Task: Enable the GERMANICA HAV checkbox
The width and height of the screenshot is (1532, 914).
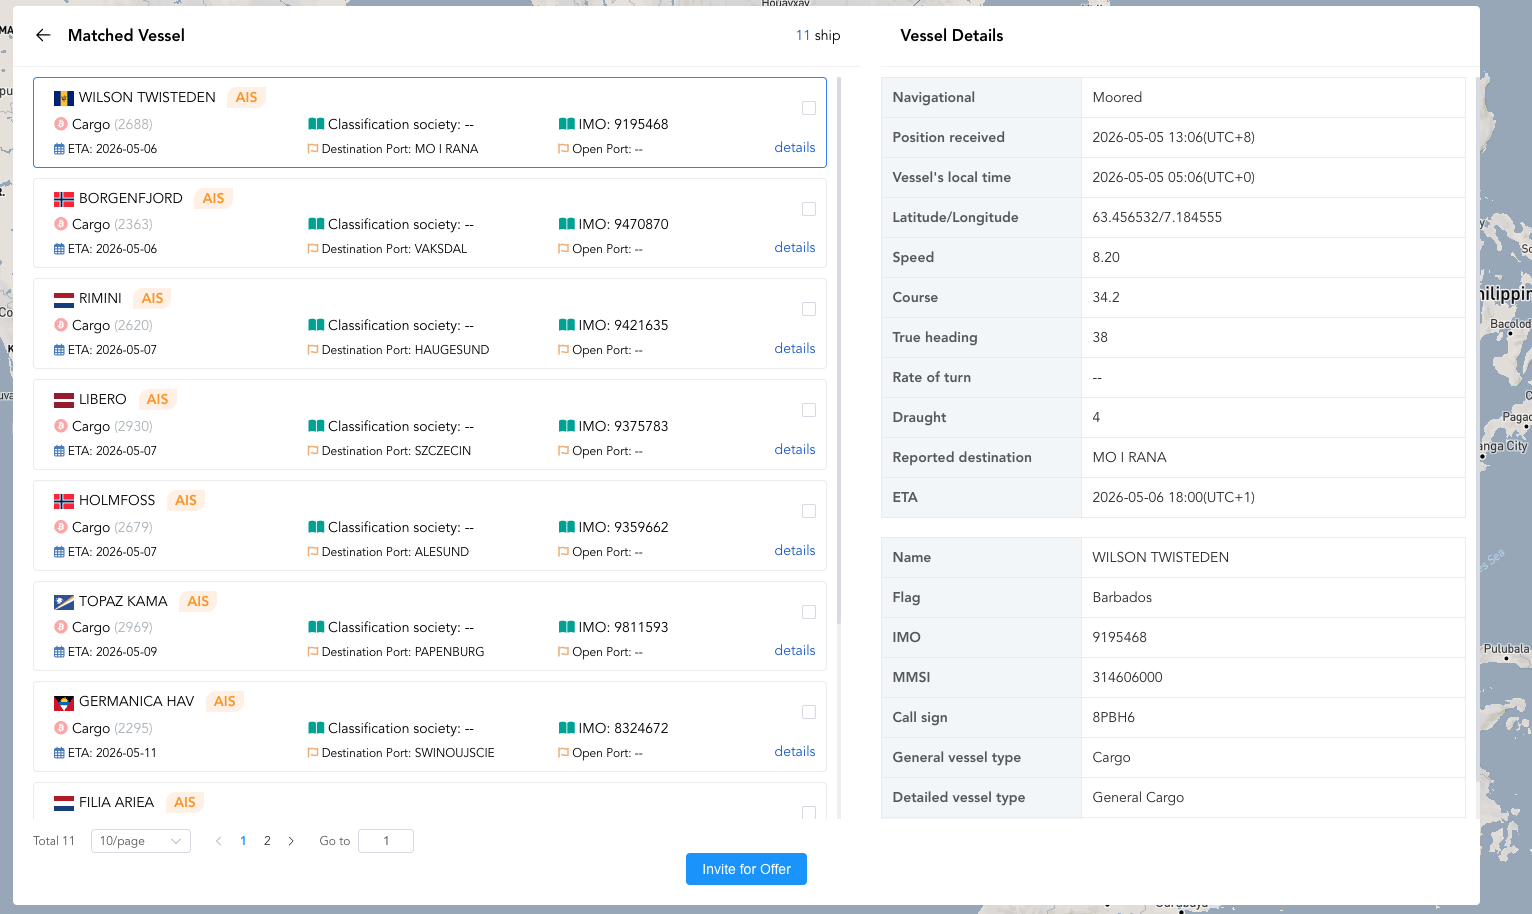Action: coord(809,712)
